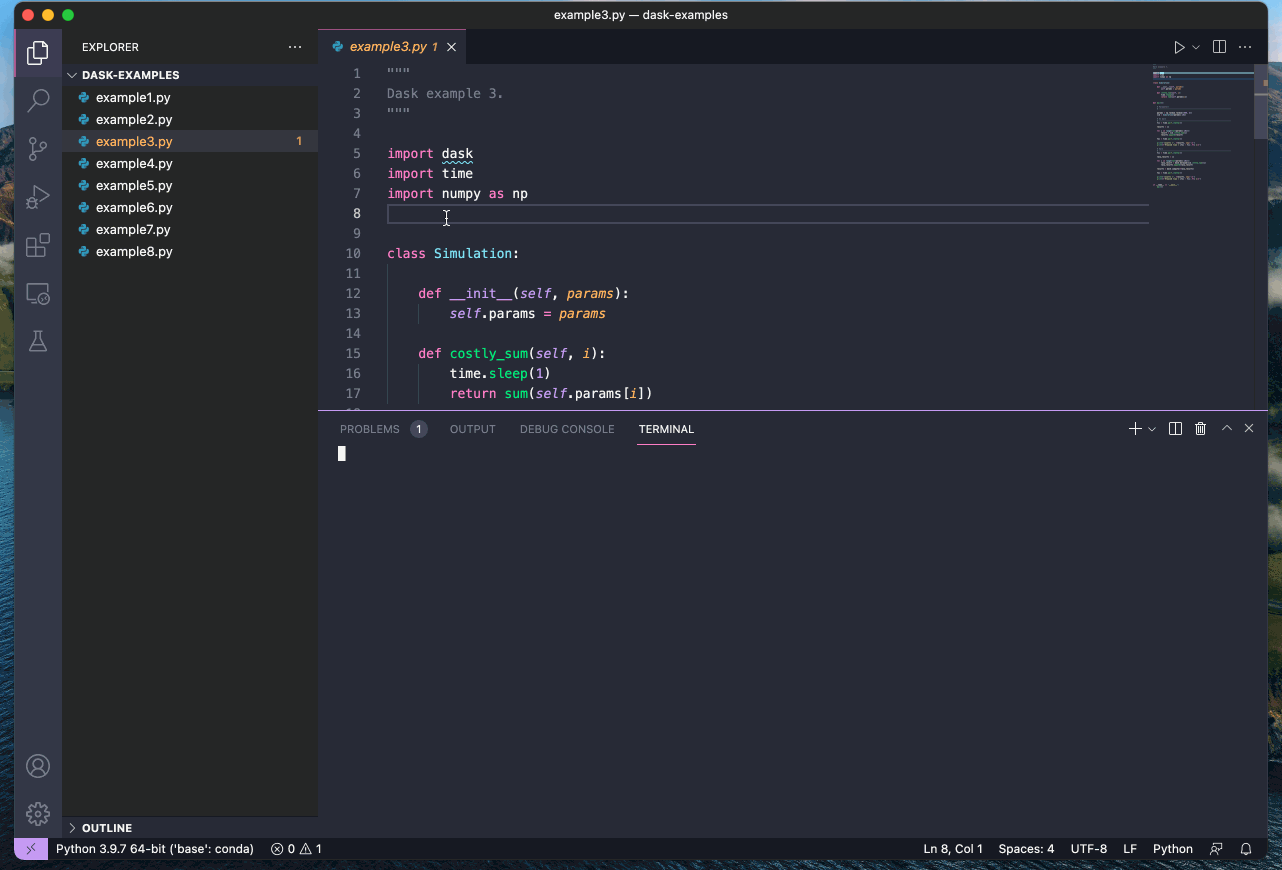Open go-to-line via Ln 8, Col 1
The height and width of the screenshot is (870, 1282).
(952, 848)
